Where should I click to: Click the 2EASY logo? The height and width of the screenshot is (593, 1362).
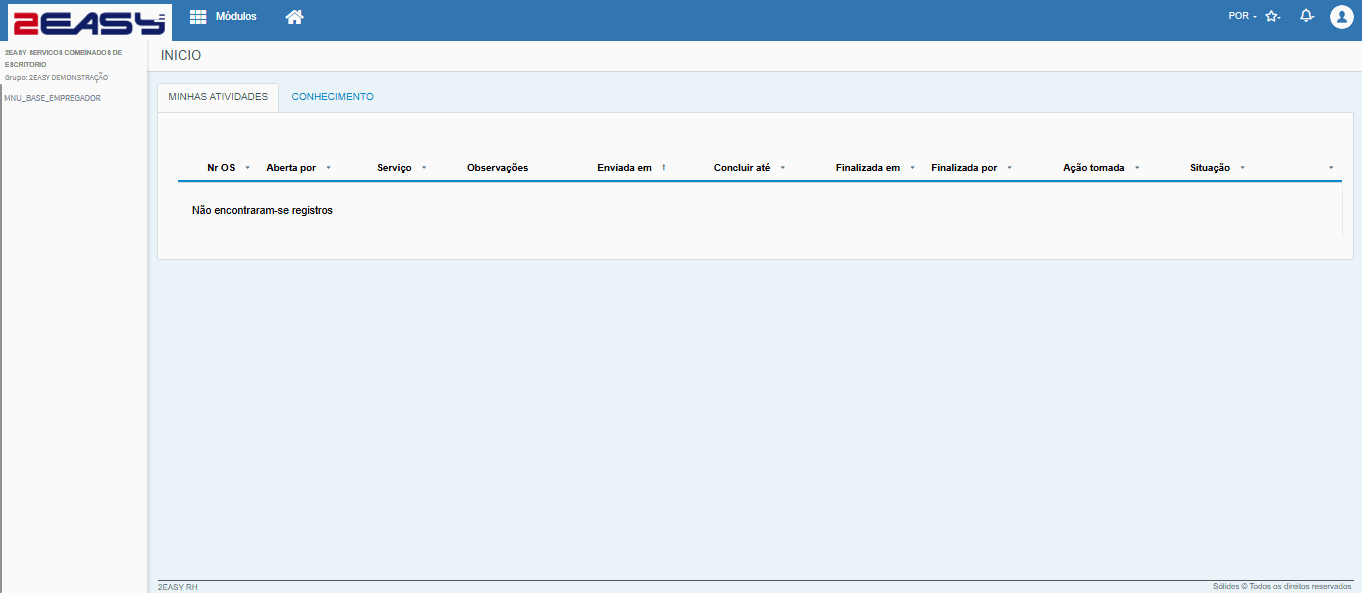pos(89,22)
